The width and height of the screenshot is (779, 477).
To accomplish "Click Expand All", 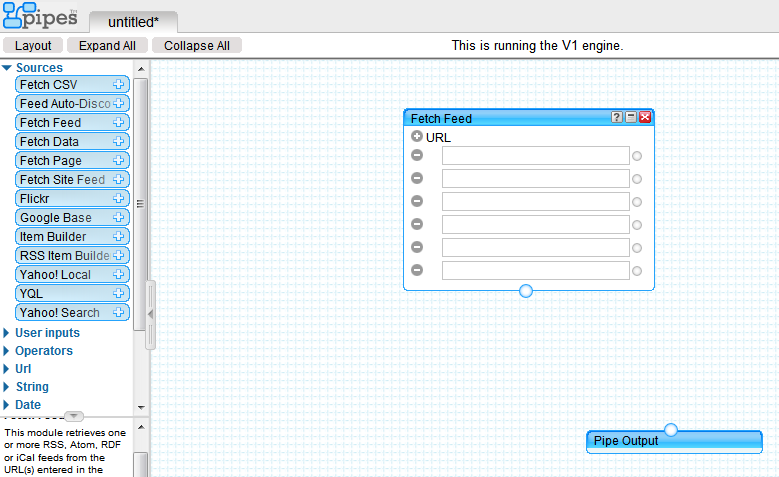I will (x=107, y=45).
